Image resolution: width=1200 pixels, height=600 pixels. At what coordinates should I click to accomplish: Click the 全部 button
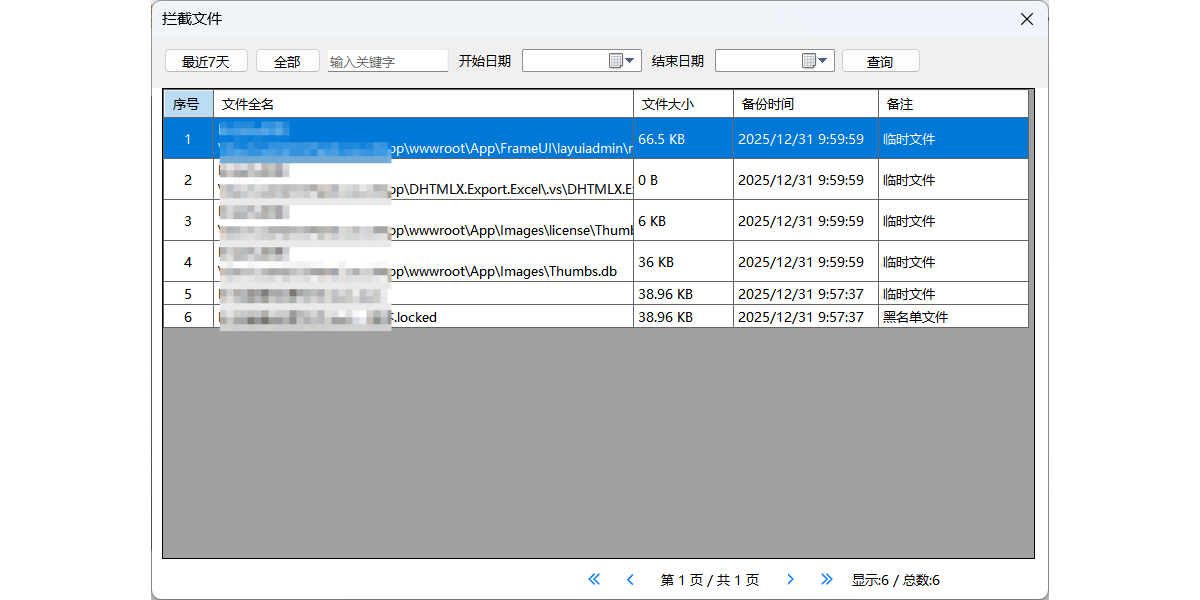coord(287,61)
